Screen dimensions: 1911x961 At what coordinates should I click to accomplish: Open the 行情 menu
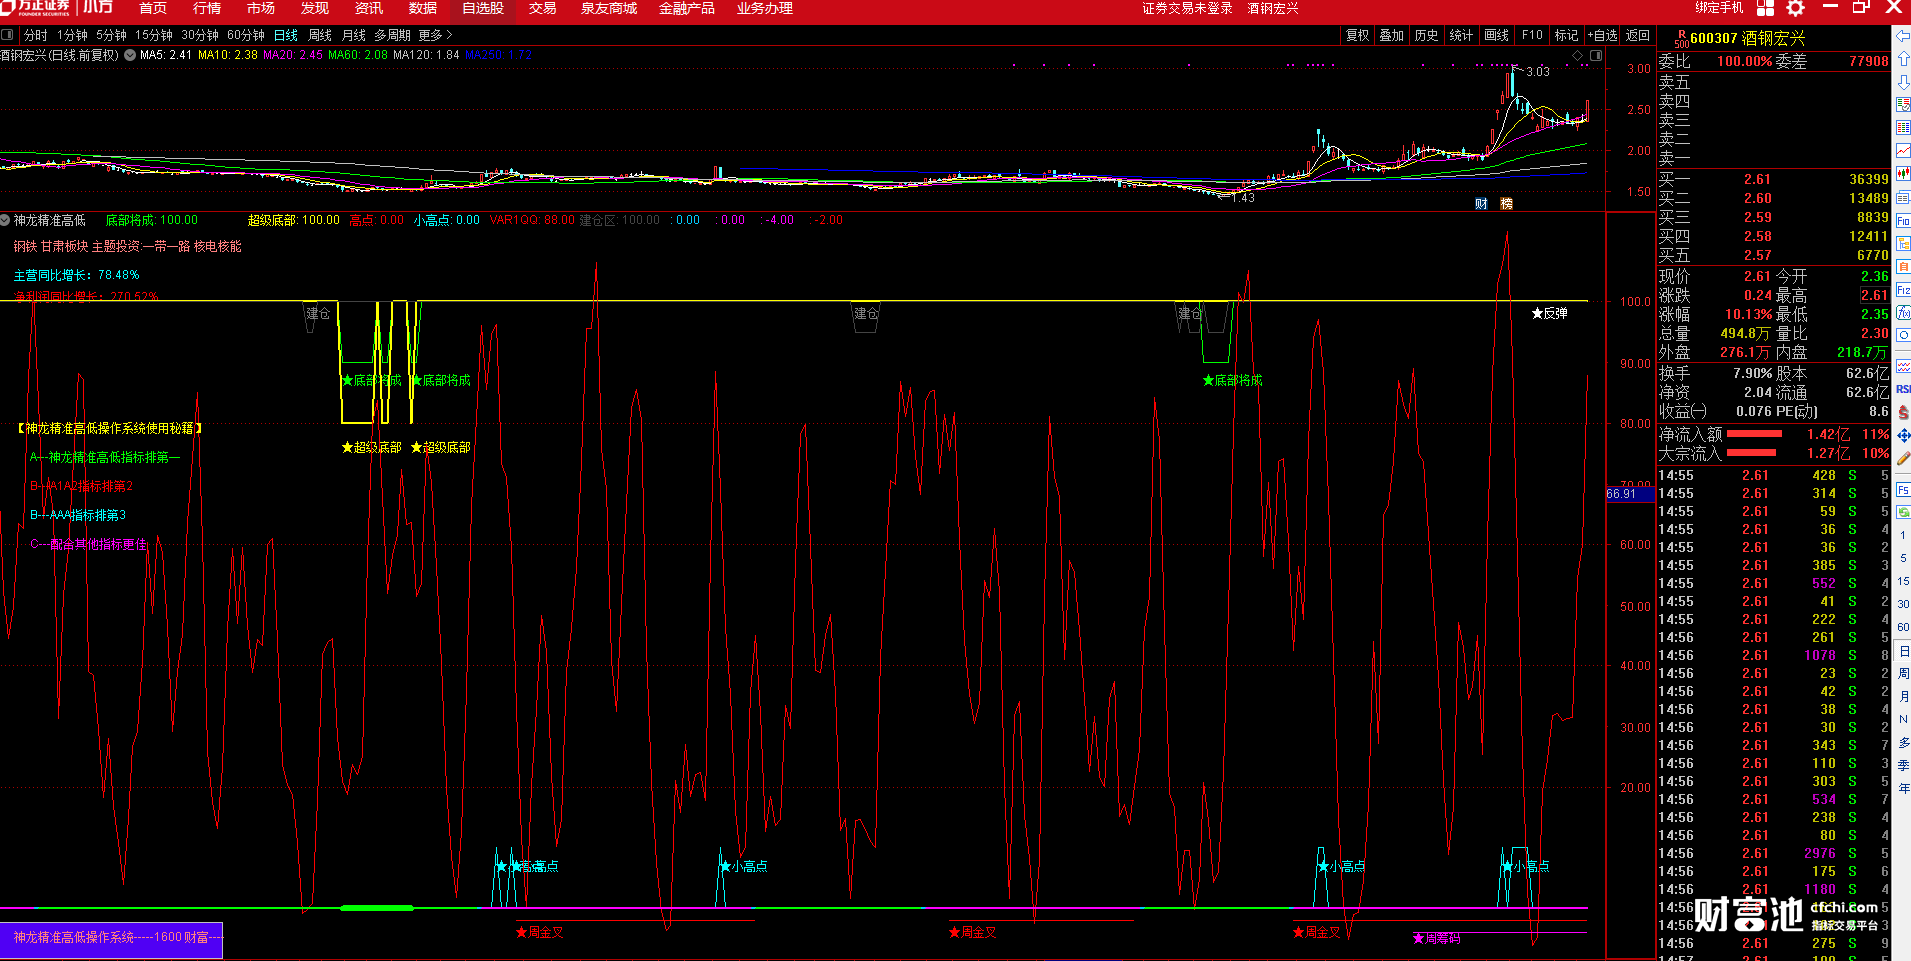(x=207, y=8)
